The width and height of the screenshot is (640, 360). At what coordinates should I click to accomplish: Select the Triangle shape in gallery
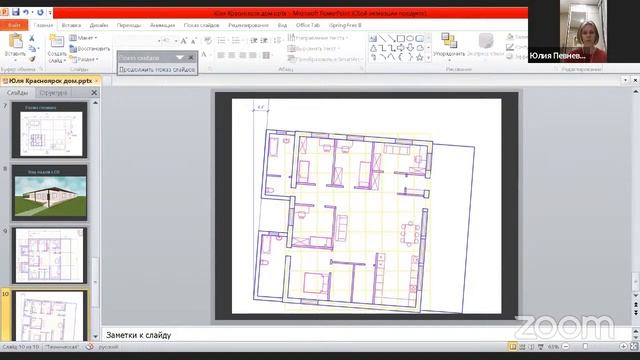click(373, 48)
